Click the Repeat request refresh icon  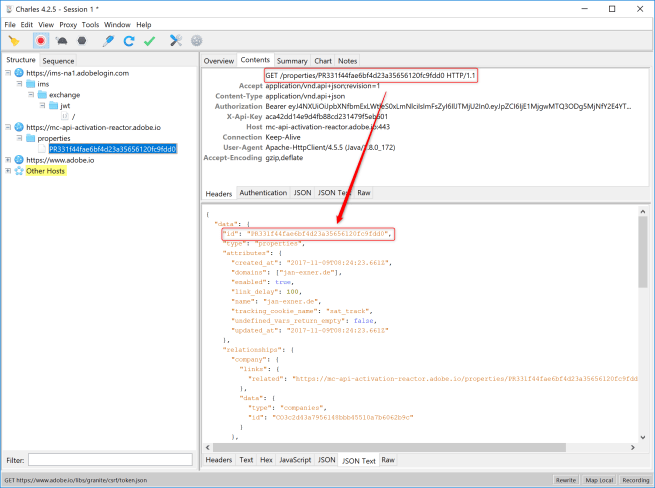click(128, 41)
